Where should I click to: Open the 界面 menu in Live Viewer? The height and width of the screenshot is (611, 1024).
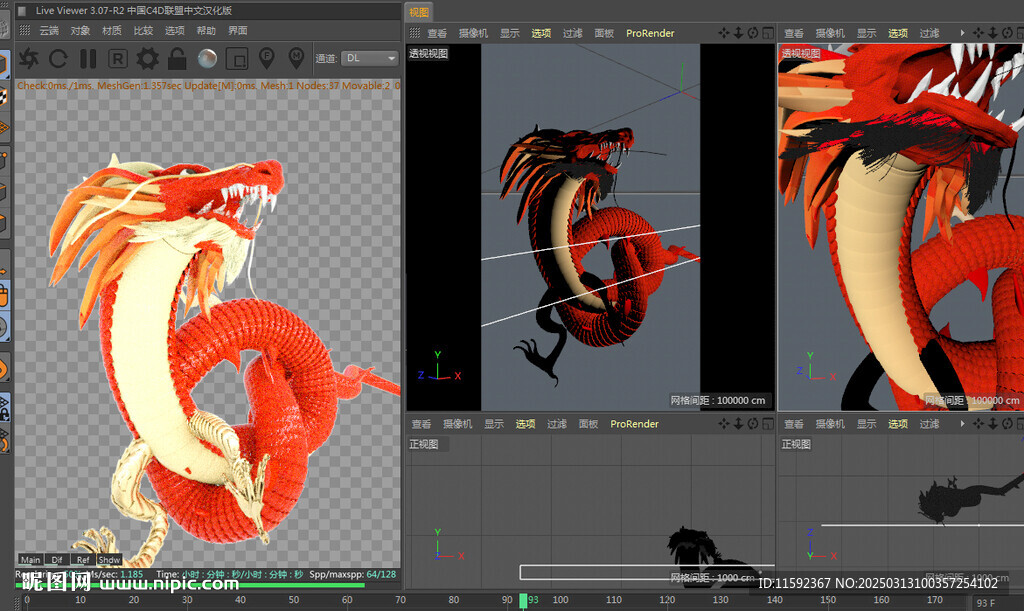[238, 31]
